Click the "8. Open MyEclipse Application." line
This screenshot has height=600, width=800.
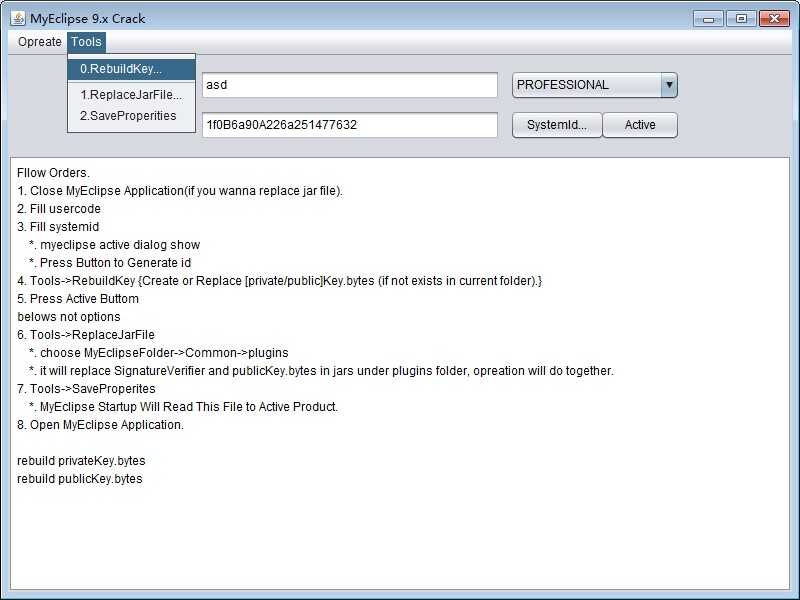tap(100, 424)
